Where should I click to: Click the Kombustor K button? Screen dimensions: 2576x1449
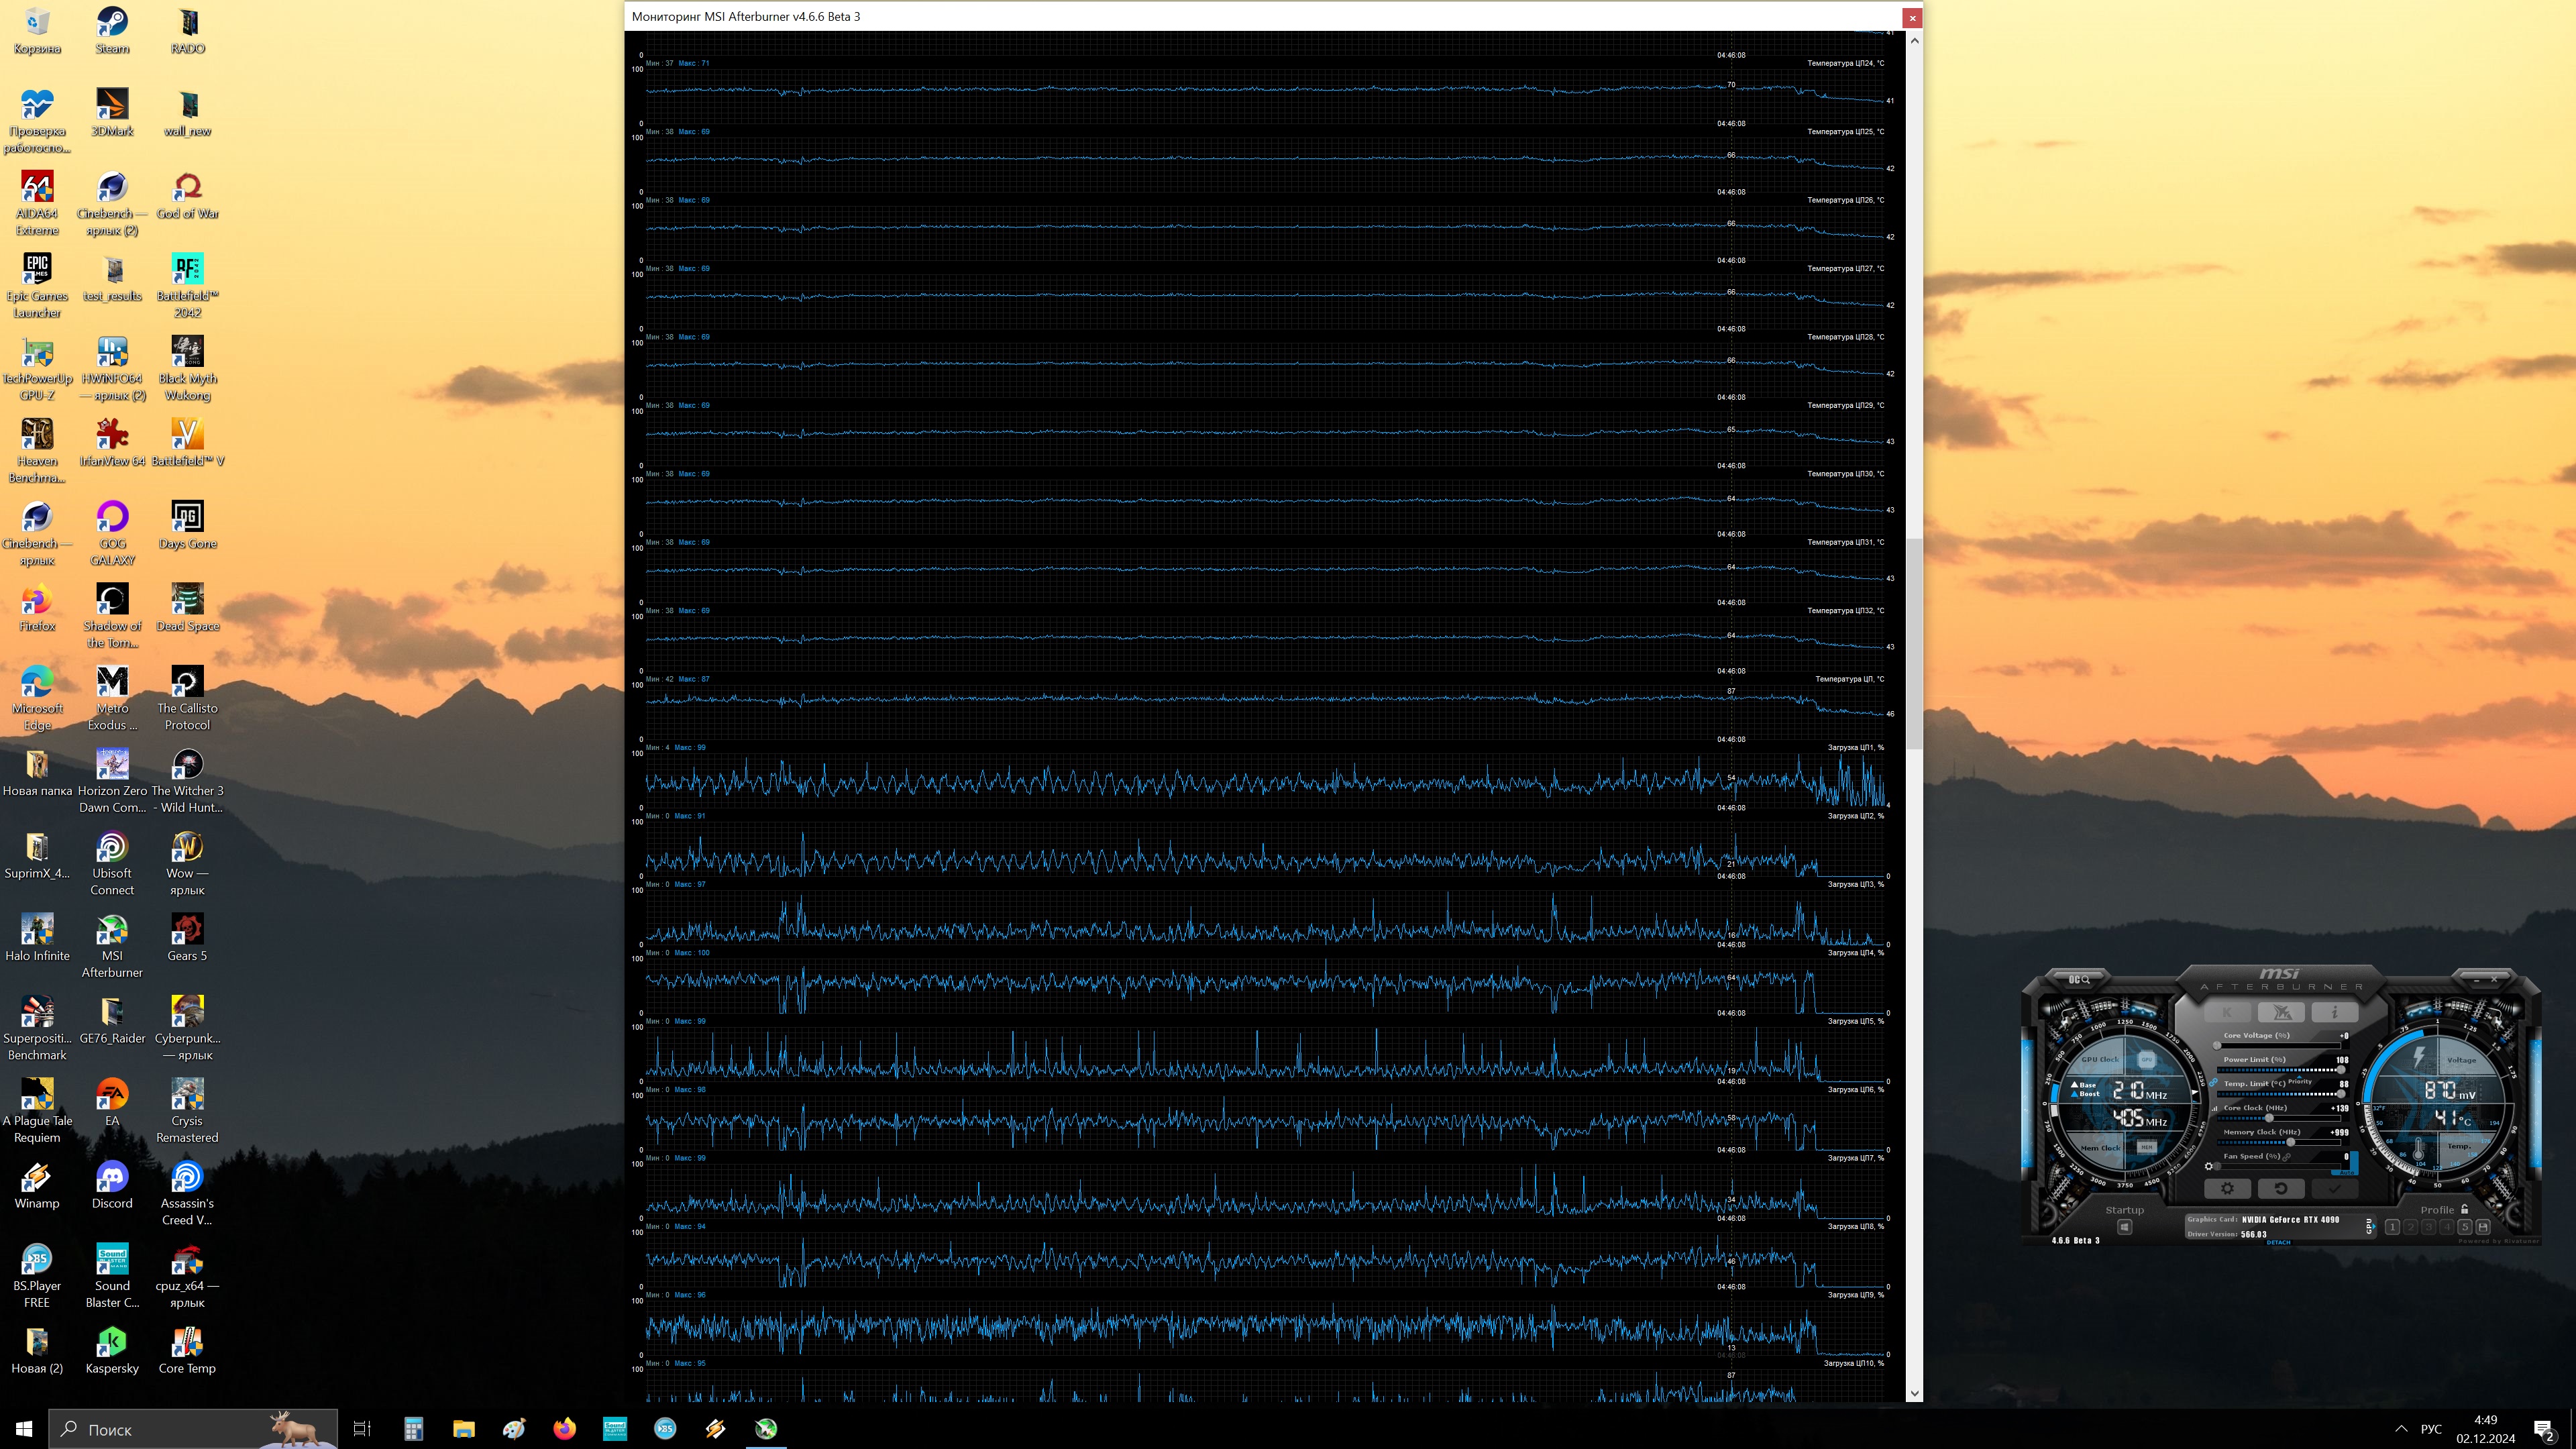[x=2227, y=1012]
